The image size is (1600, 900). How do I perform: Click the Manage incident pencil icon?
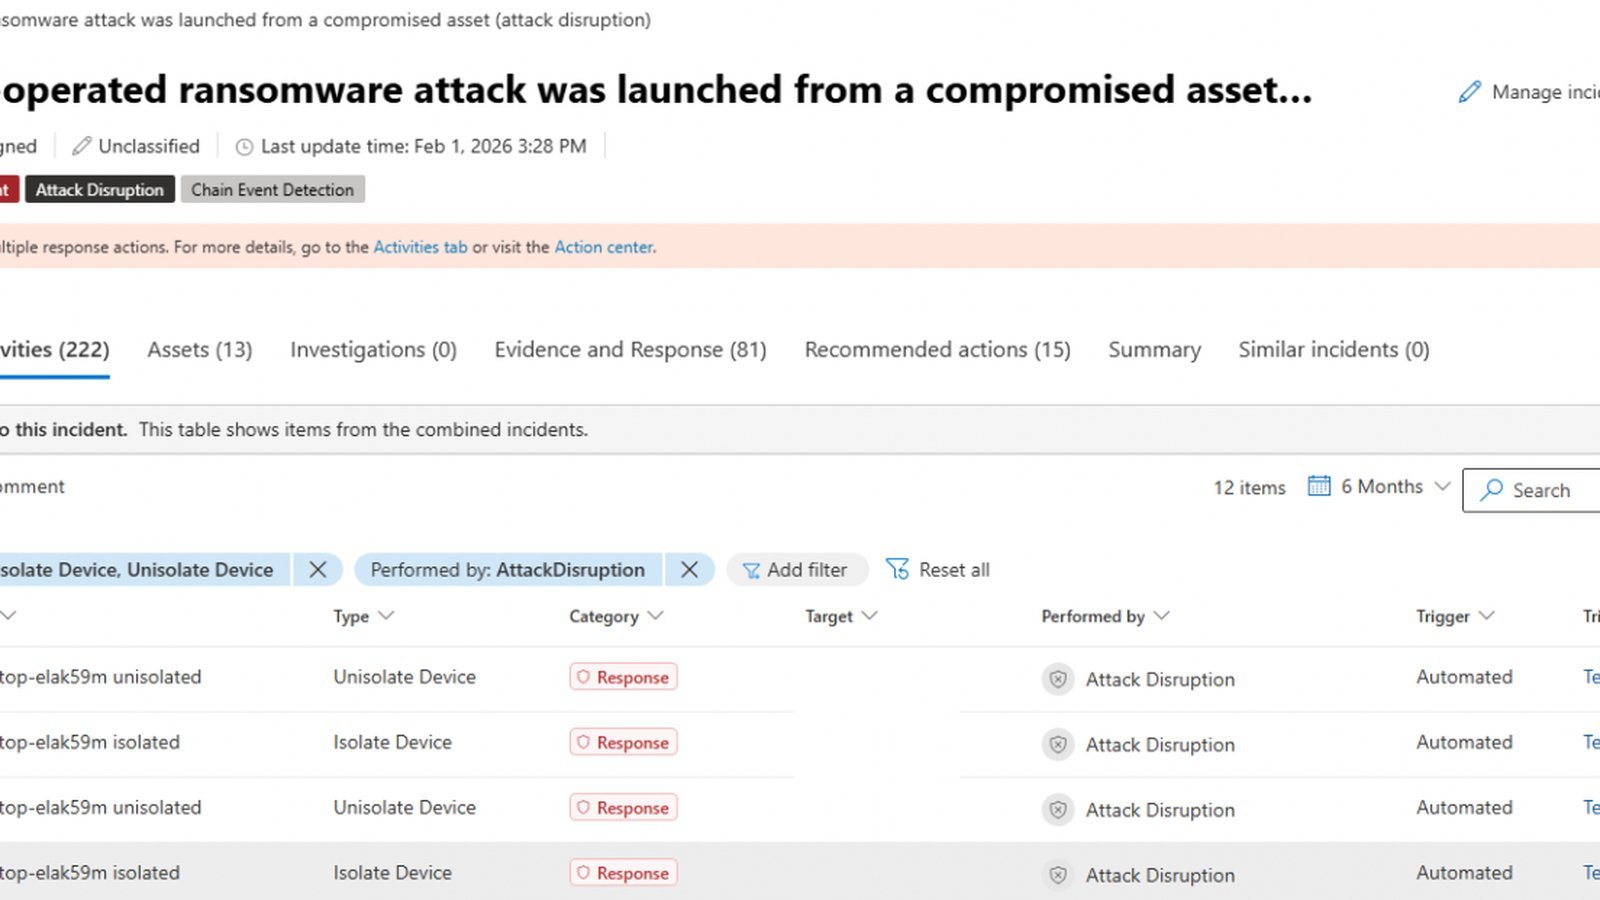tap(1469, 92)
